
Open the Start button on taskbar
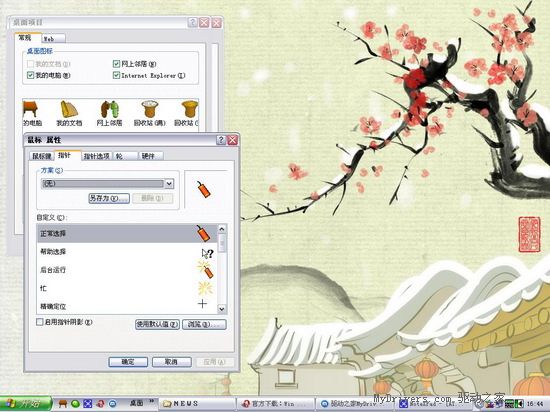[26, 404]
